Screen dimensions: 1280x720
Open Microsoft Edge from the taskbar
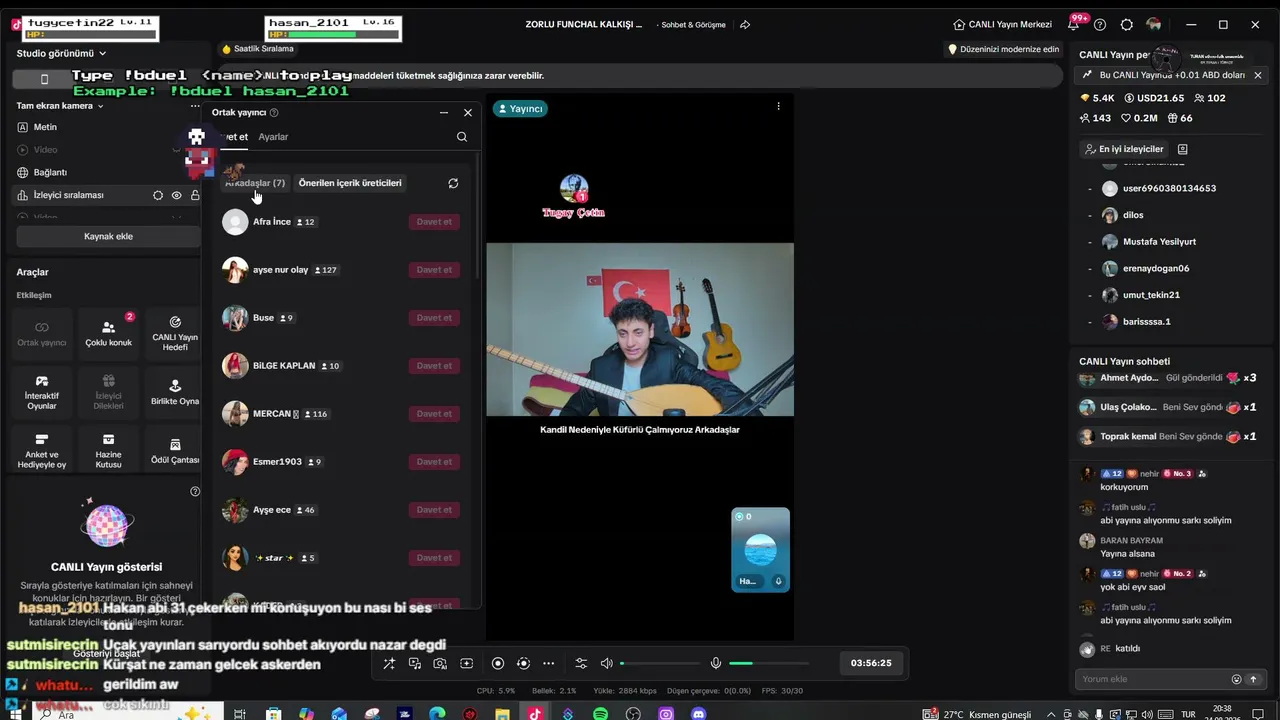pyautogui.click(x=437, y=714)
